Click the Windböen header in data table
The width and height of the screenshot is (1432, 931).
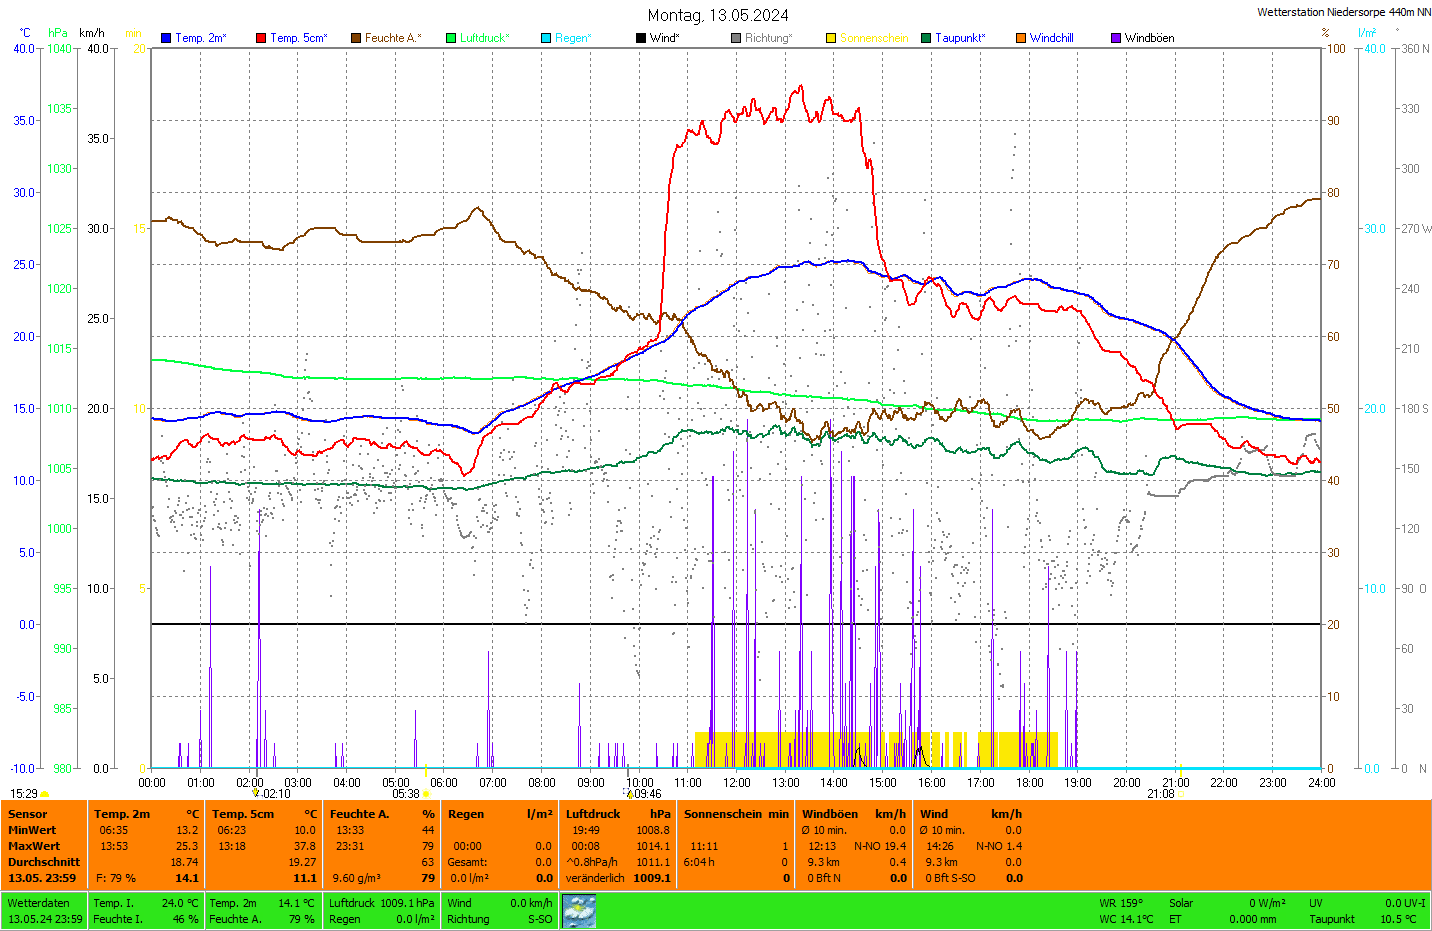pos(830,814)
